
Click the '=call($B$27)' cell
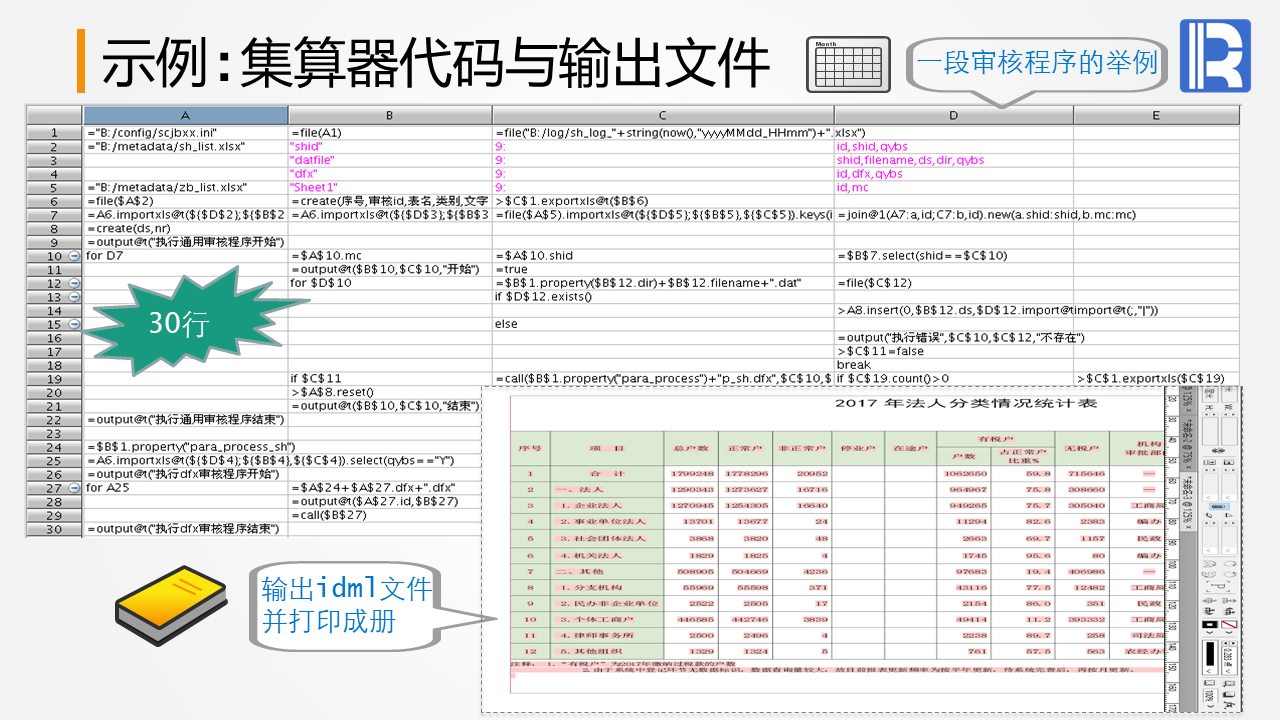pos(385,515)
